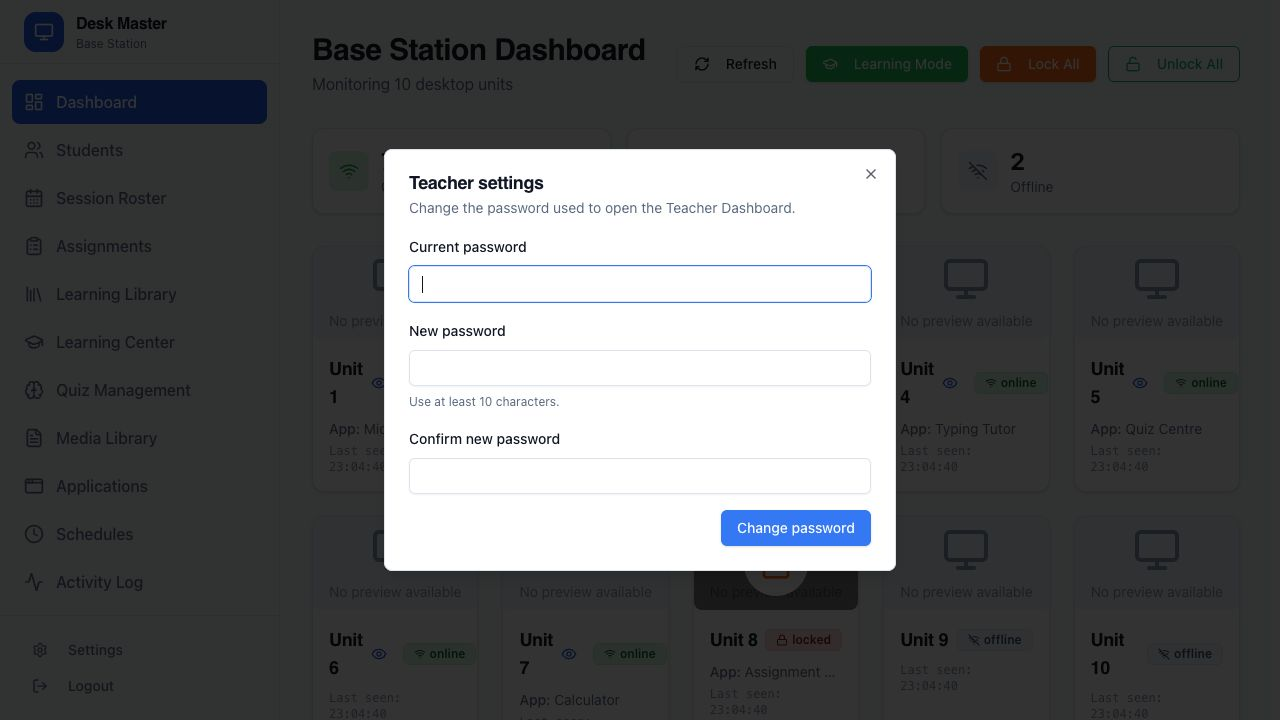This screenshot has height=720, width=1280.
Task: Click the Dashboard grid icon in sidebar
Action: [34, 102]
